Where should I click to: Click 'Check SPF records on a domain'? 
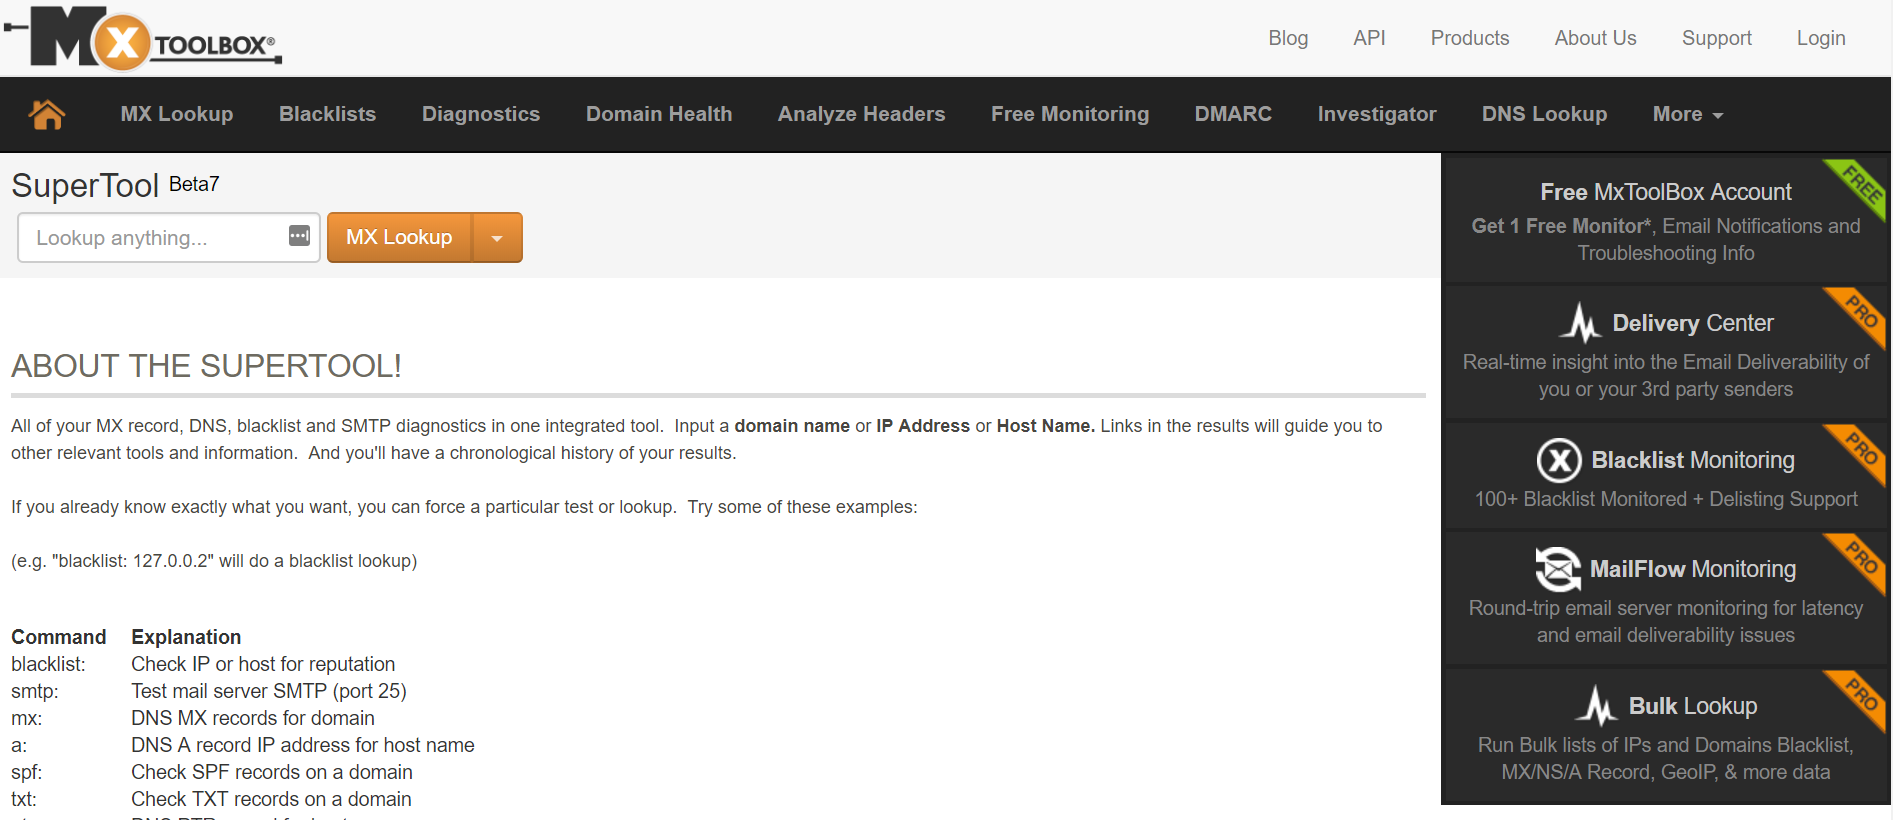(x=272, y=772)
